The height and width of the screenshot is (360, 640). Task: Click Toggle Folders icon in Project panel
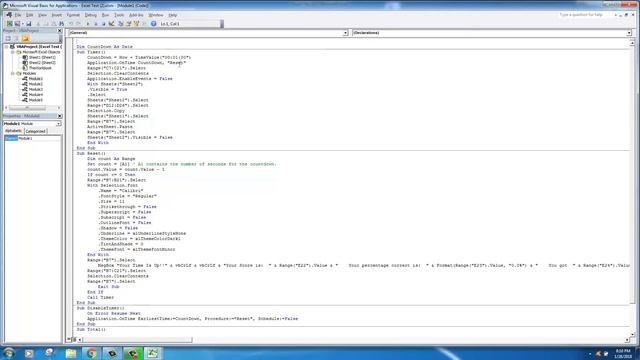(x=25, y=38)
